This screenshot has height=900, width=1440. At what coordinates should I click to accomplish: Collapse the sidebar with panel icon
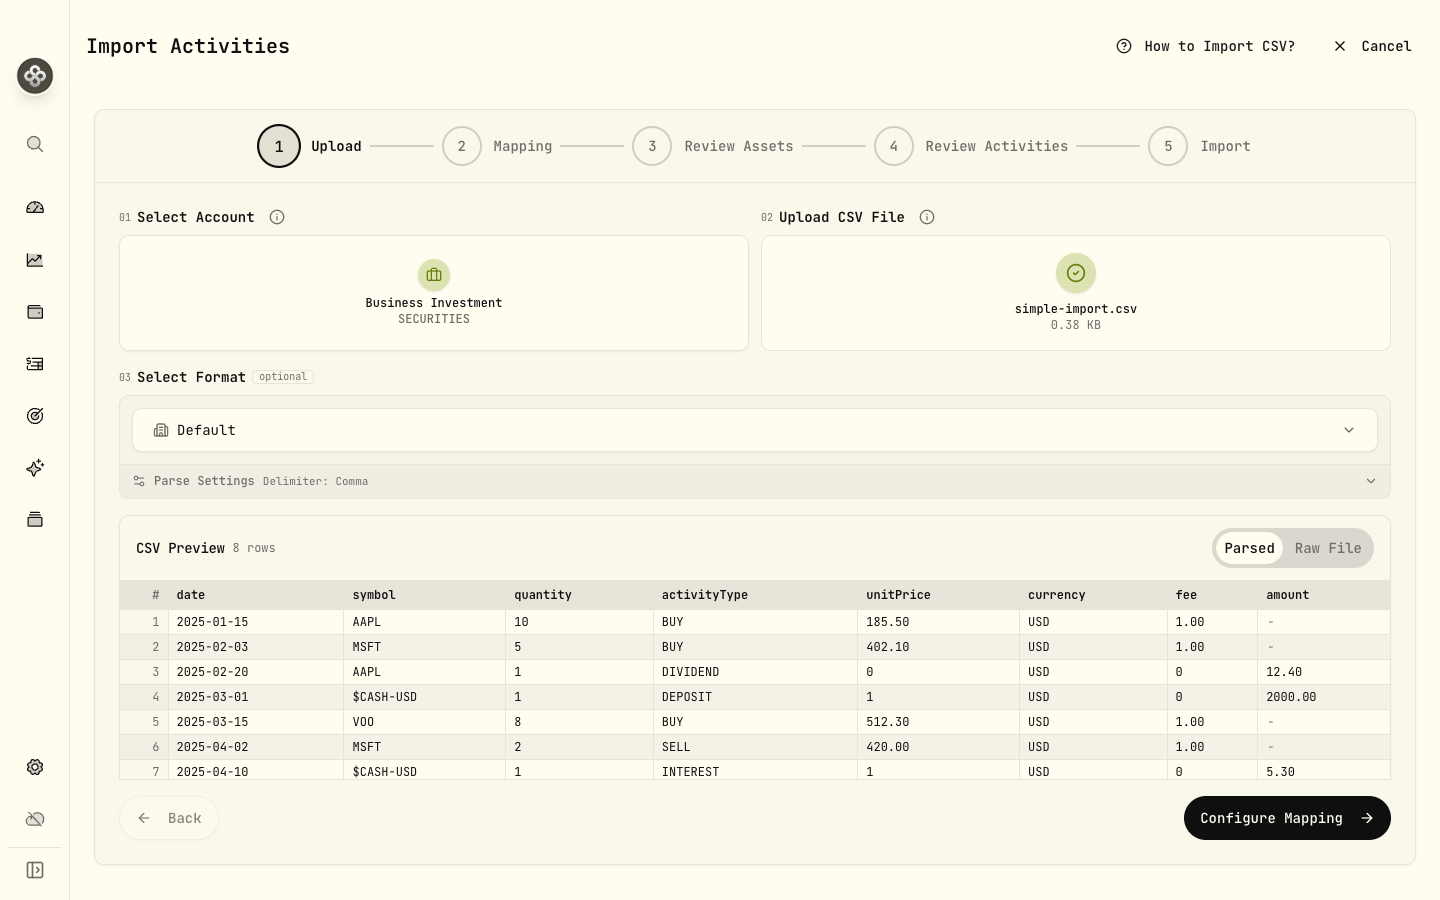point(35,870)
